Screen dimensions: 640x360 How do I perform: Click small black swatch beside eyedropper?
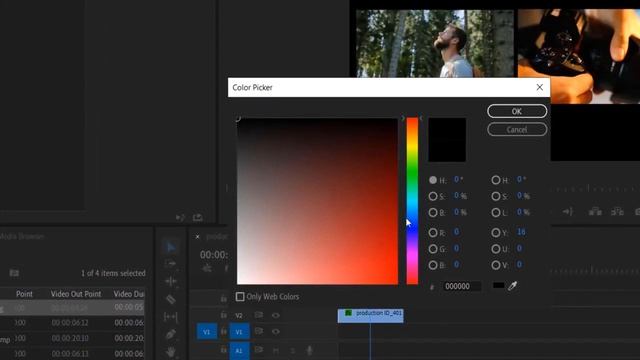[498, 286]
